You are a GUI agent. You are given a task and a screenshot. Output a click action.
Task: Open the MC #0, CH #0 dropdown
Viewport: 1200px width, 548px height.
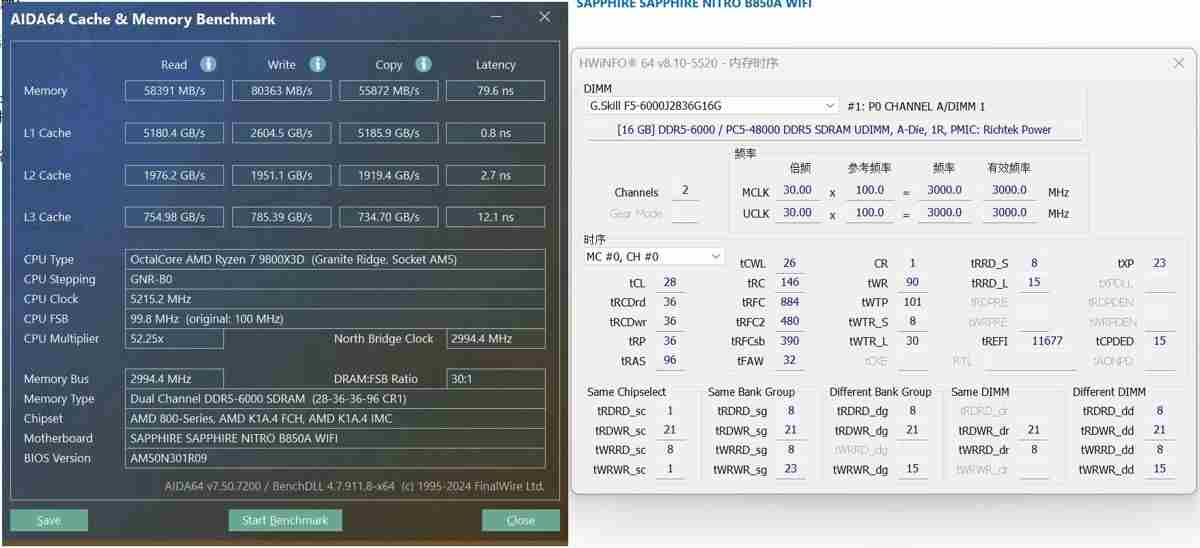tap(654, 257)
